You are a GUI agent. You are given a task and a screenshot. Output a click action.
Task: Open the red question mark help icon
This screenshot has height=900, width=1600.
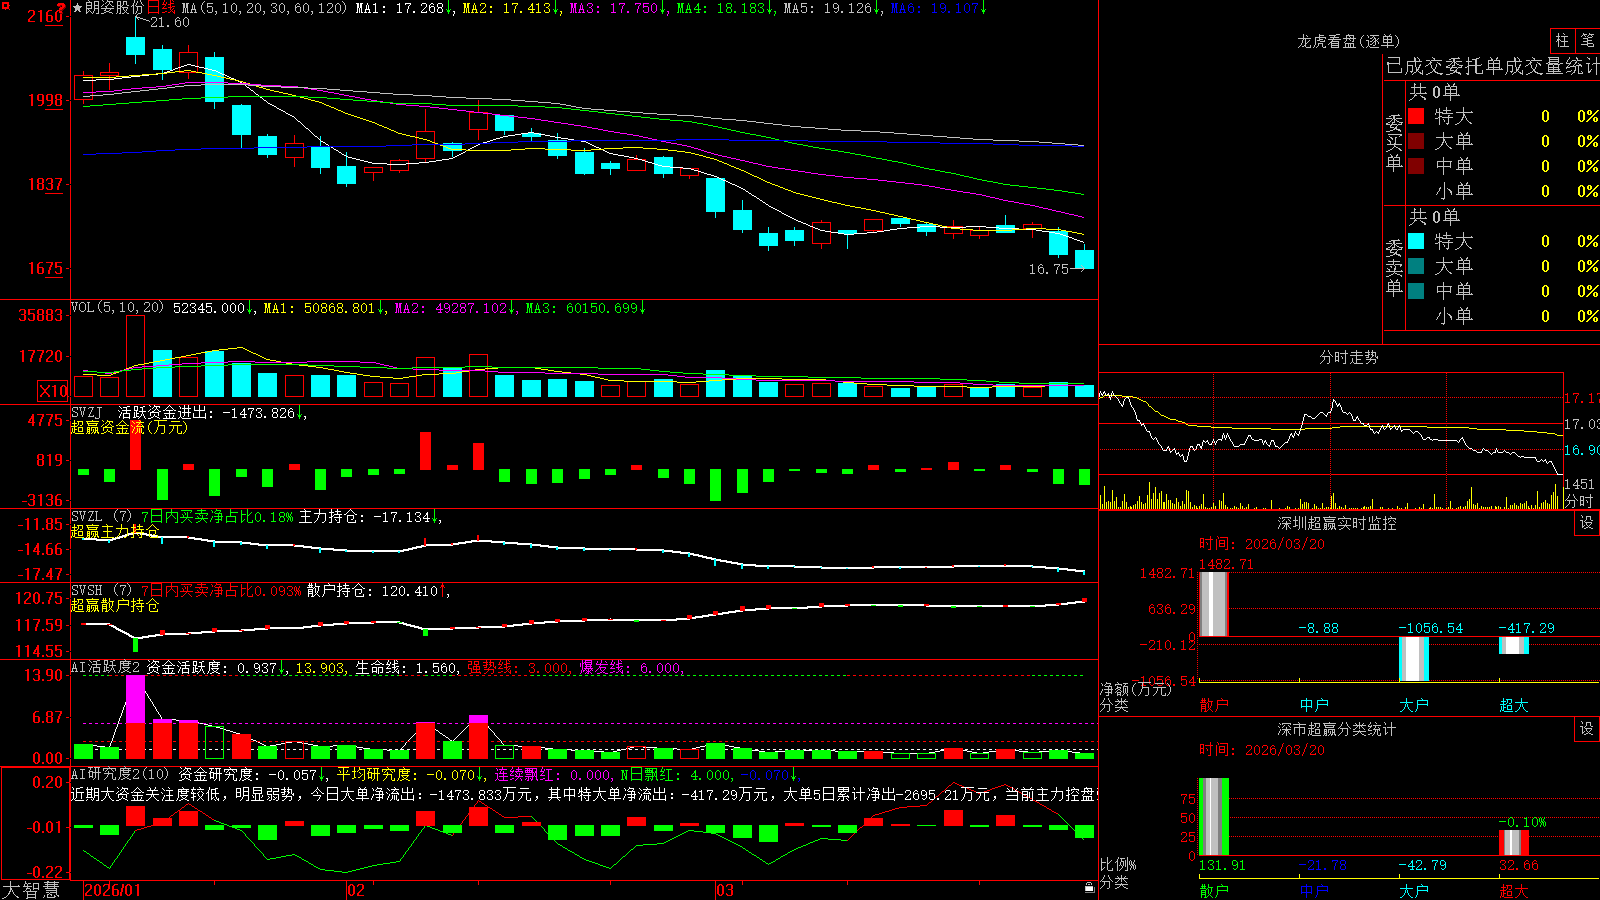(x=63, y=8)
